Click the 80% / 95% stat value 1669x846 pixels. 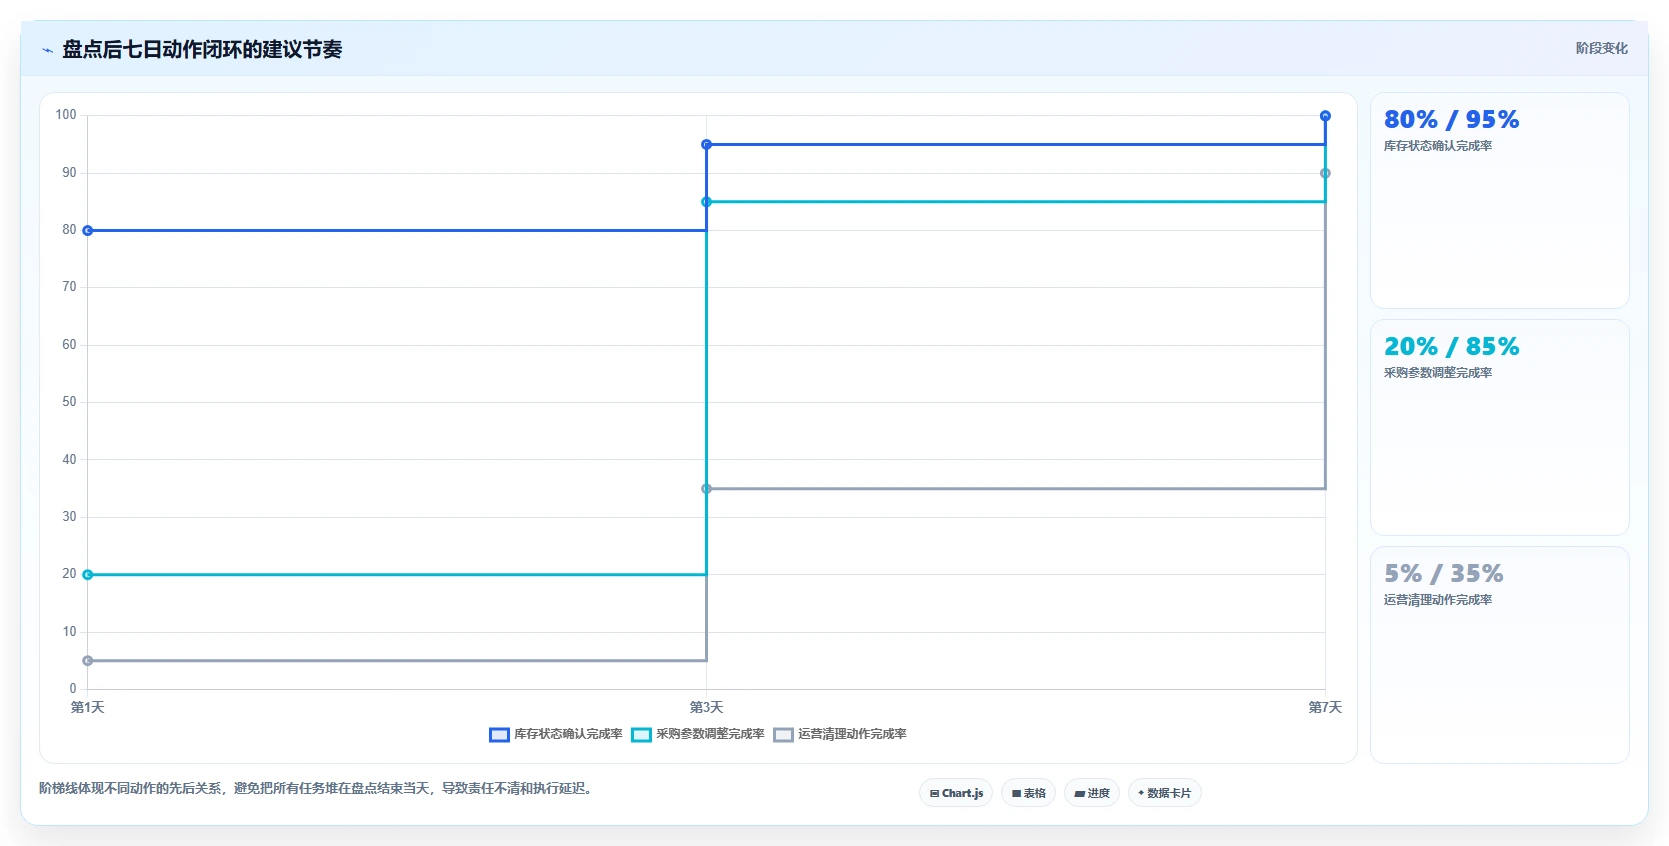(x=1451, y=120)
